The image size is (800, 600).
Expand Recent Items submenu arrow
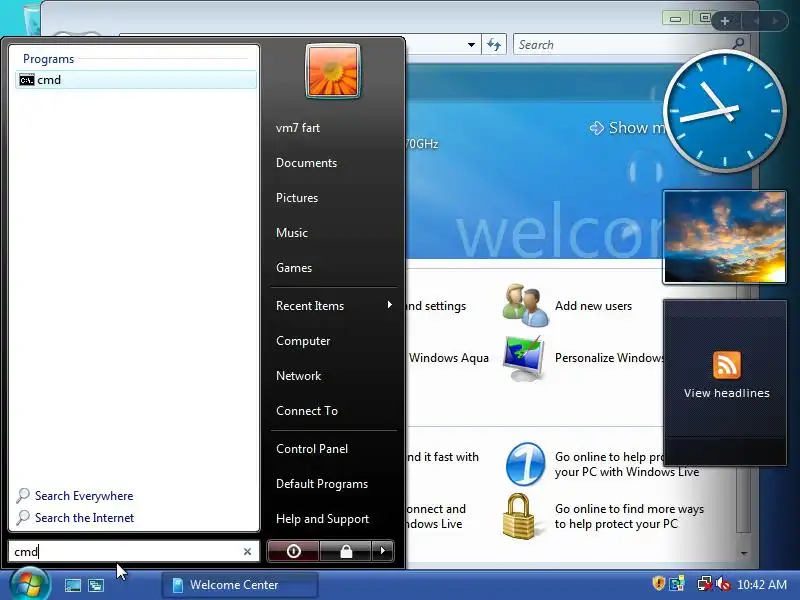389,305
